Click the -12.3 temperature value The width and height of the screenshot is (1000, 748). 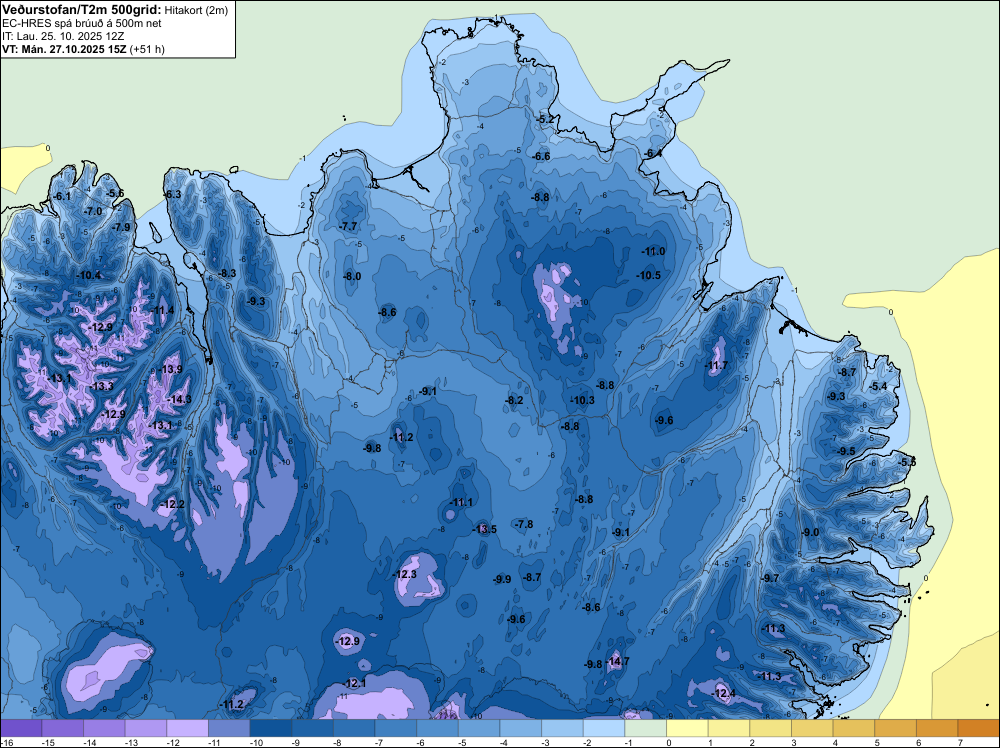coord(404,575)
